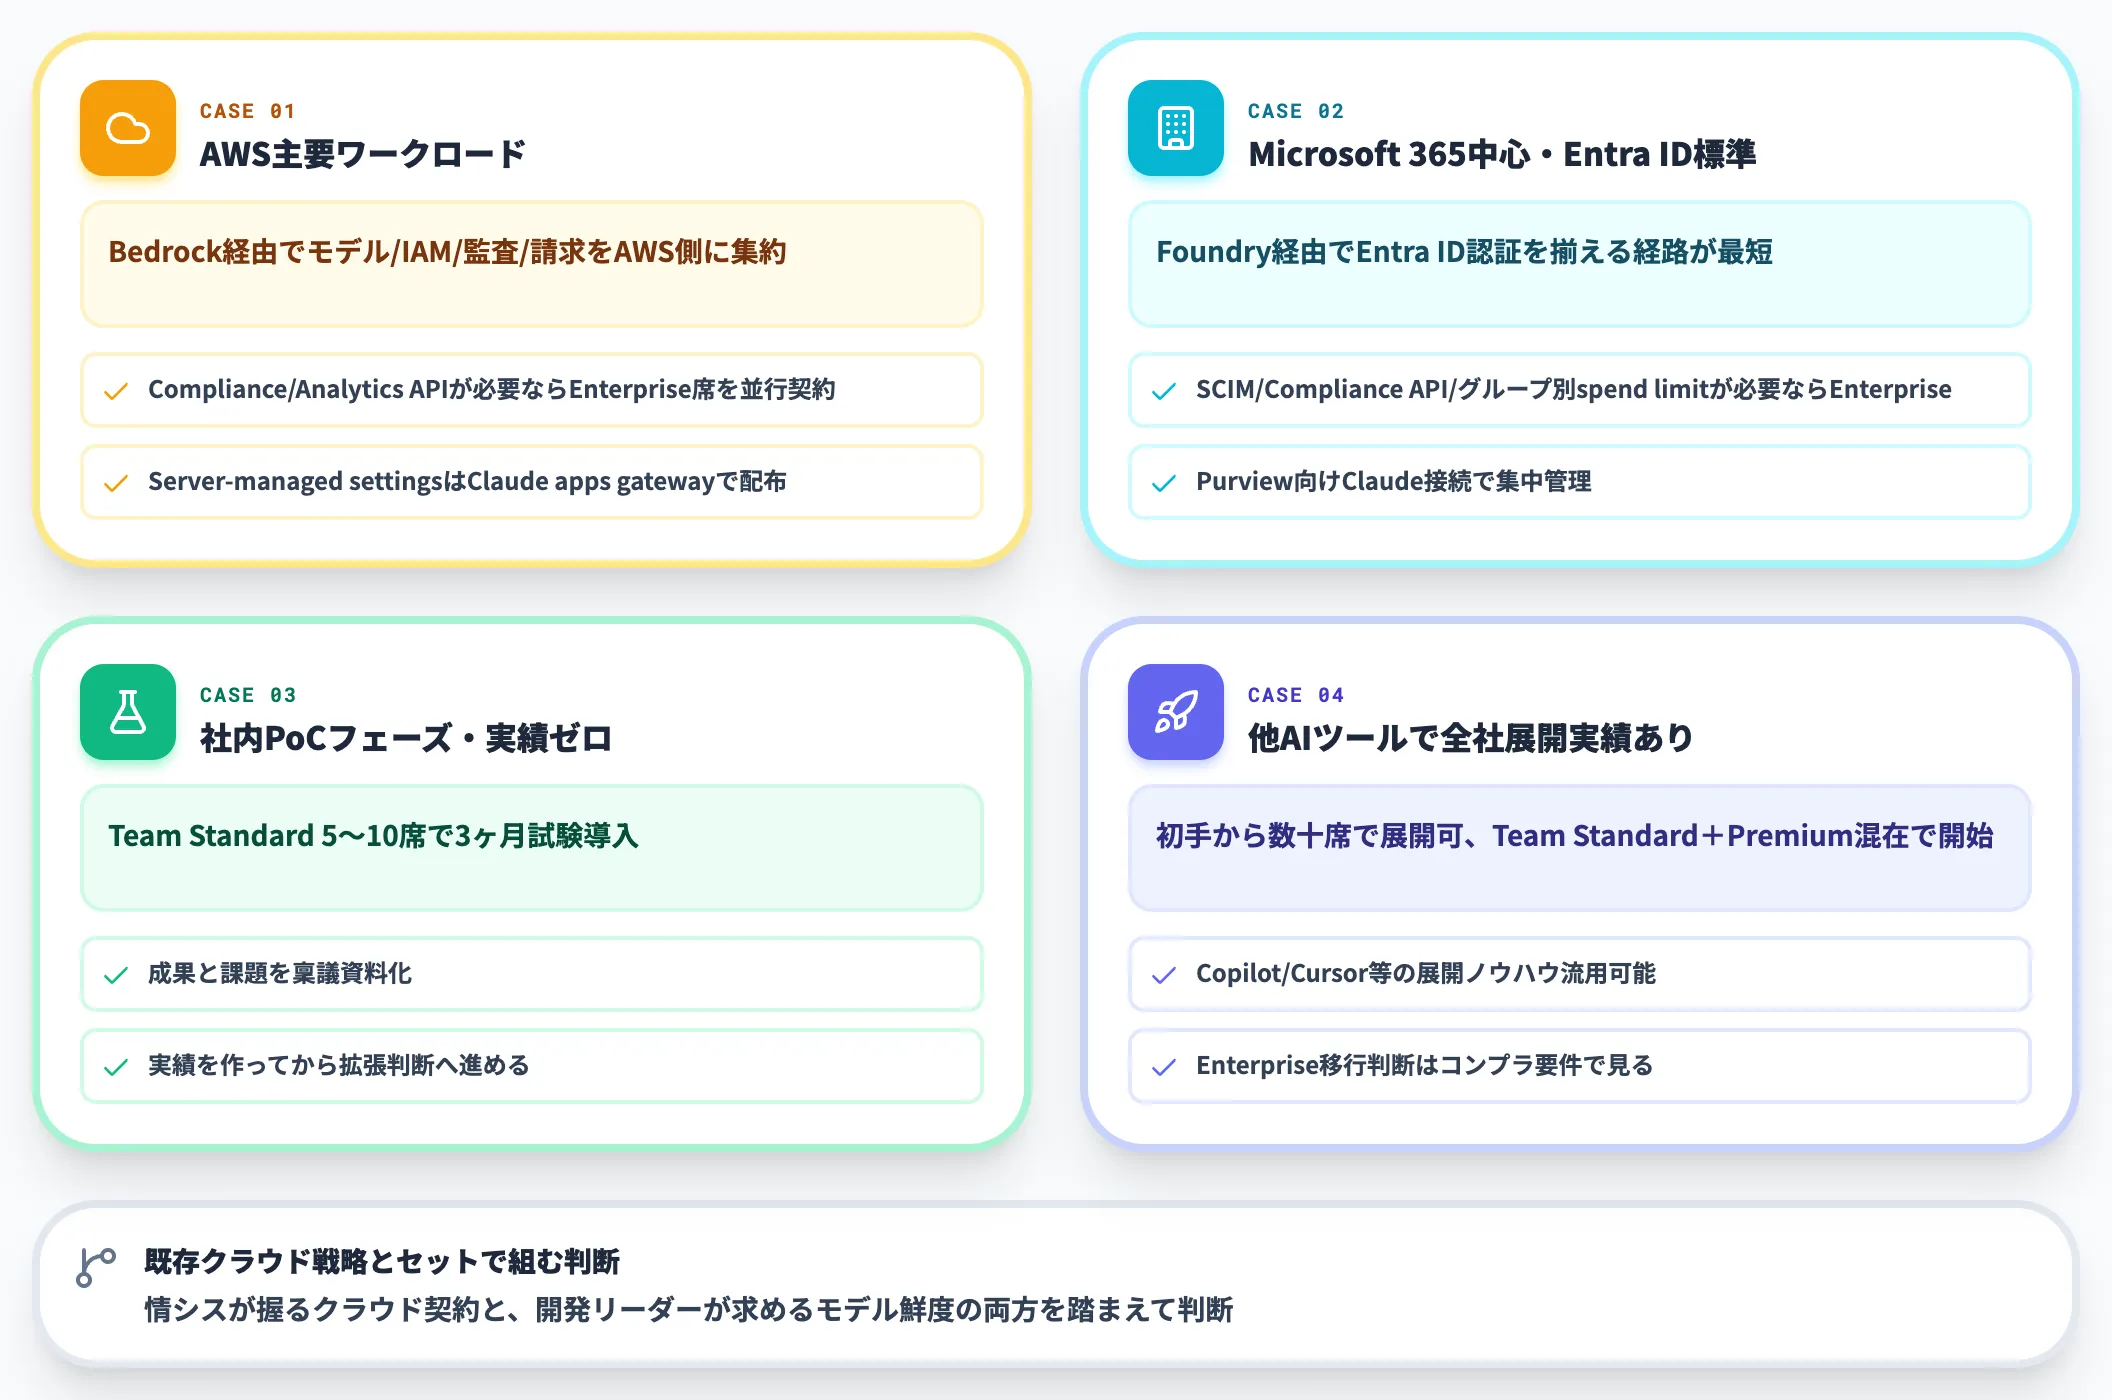This screenshot has width=2112, height=1400.
Task: Click the checkmark beside 実績を作ってから拡張判断へ進める
Action: click(116, 1067)
